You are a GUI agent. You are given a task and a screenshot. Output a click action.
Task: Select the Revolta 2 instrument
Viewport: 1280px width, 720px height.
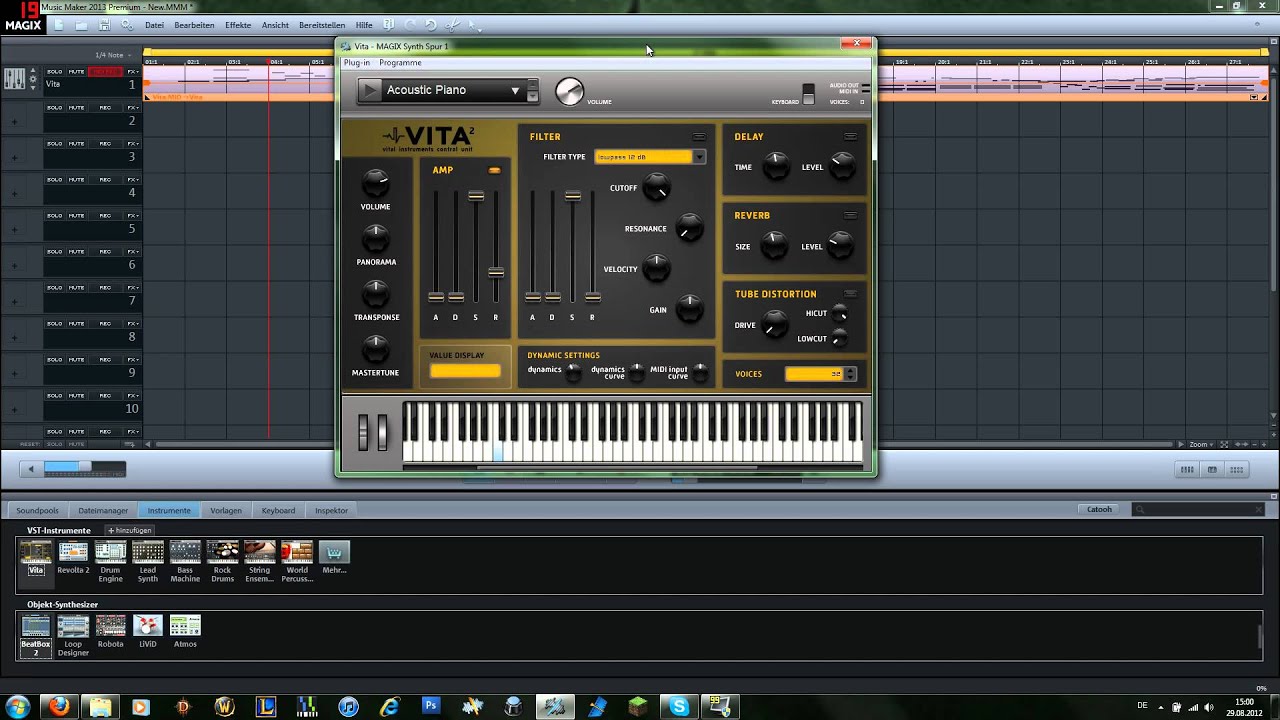point(73,552)
